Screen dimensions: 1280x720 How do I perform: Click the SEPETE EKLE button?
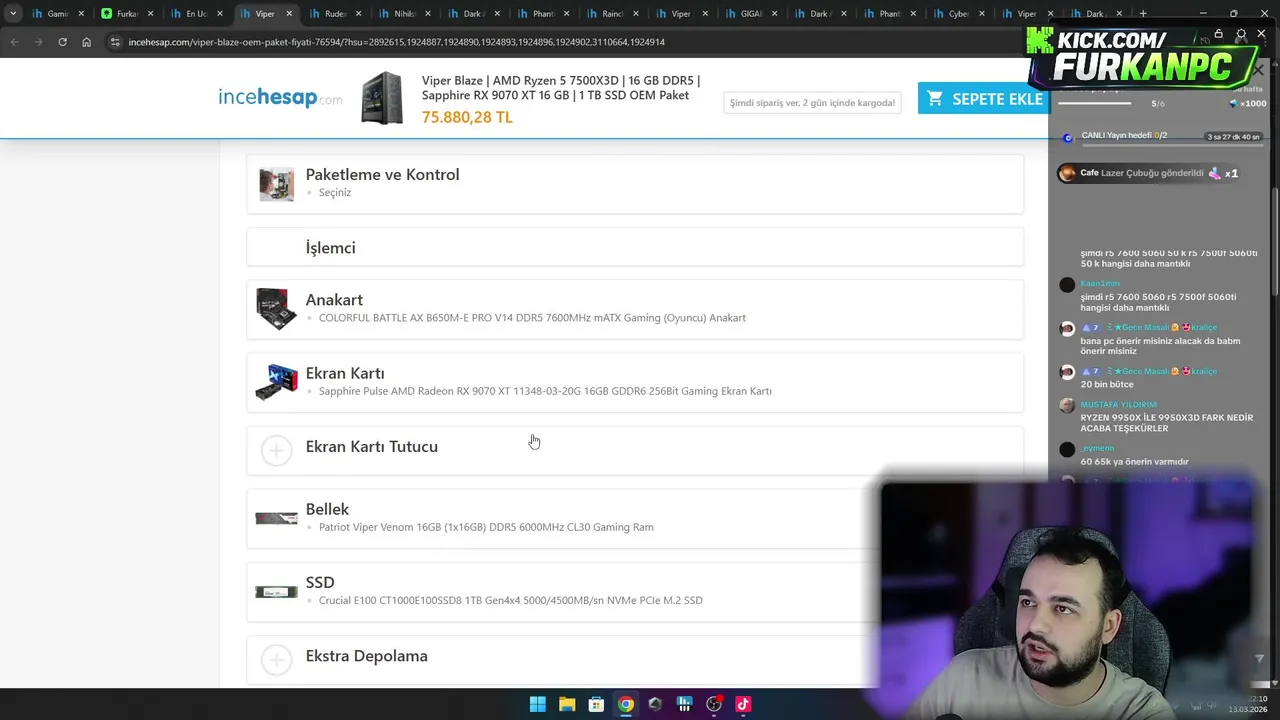[982, 98]
